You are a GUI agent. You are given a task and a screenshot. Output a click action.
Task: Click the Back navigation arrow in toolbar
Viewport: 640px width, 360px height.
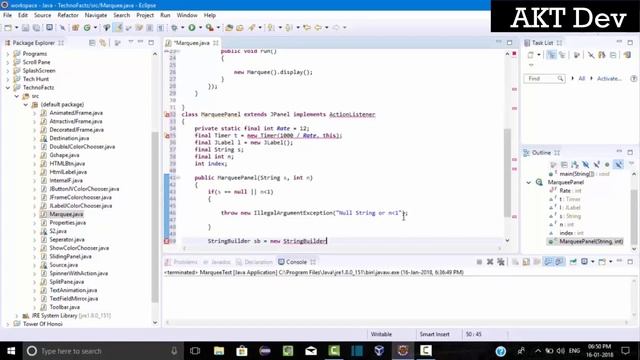click(318, 27)
